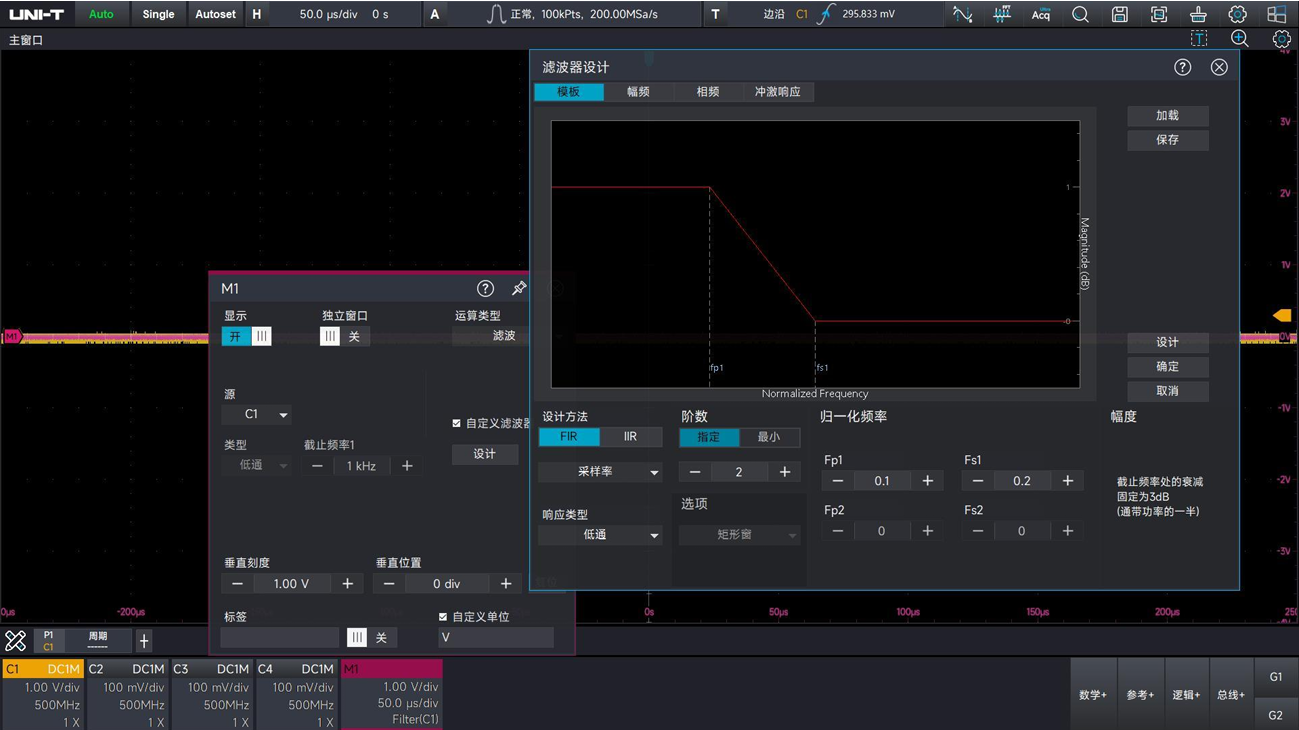The height and width of the screenshot is (730, 1299).
Task: Click the save floppy disk icon
Action: pyautogui.click(x=1119, y=15)
